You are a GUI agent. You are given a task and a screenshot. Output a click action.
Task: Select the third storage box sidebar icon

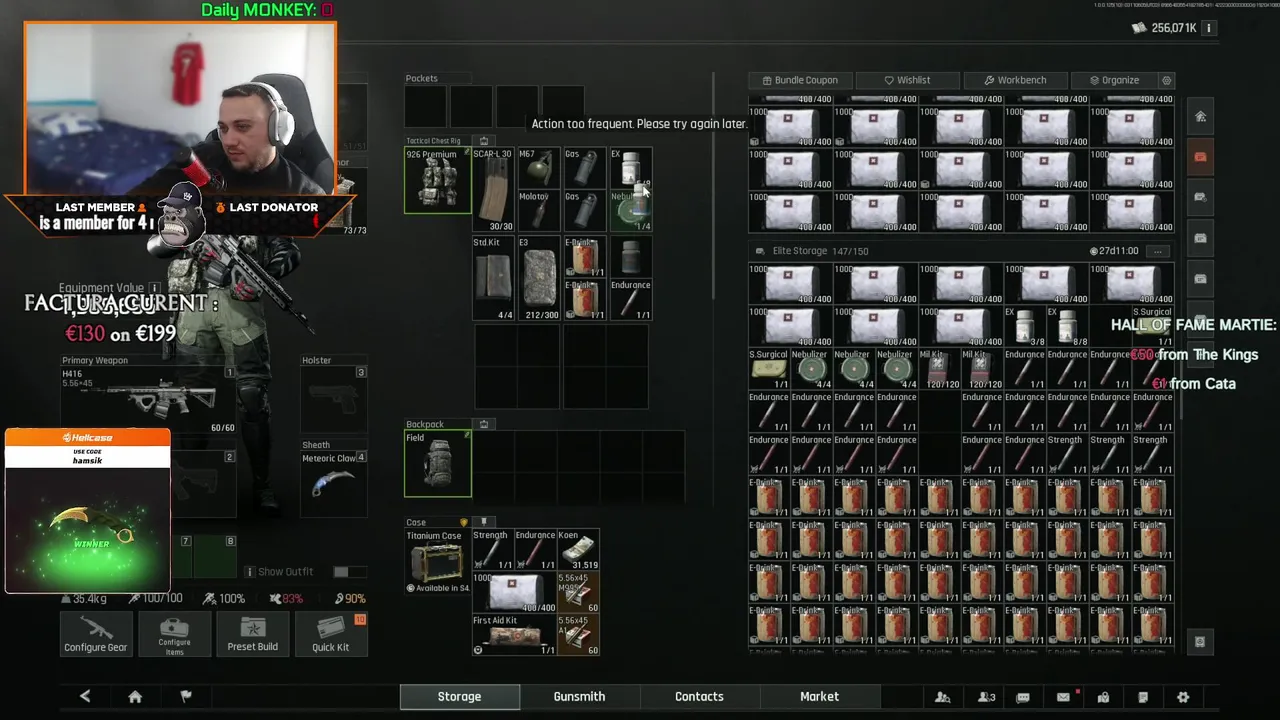pos(1200,197)
